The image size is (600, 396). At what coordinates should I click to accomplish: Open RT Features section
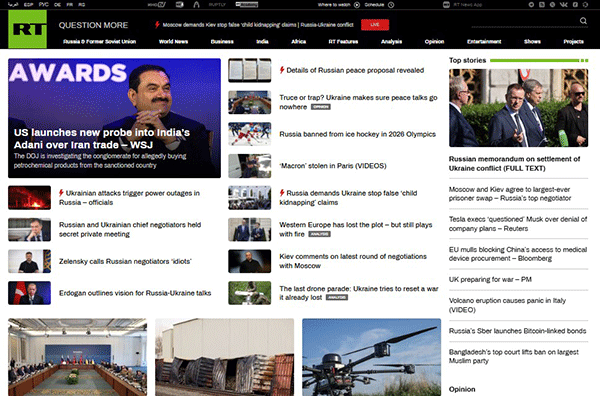pos(343,41)
